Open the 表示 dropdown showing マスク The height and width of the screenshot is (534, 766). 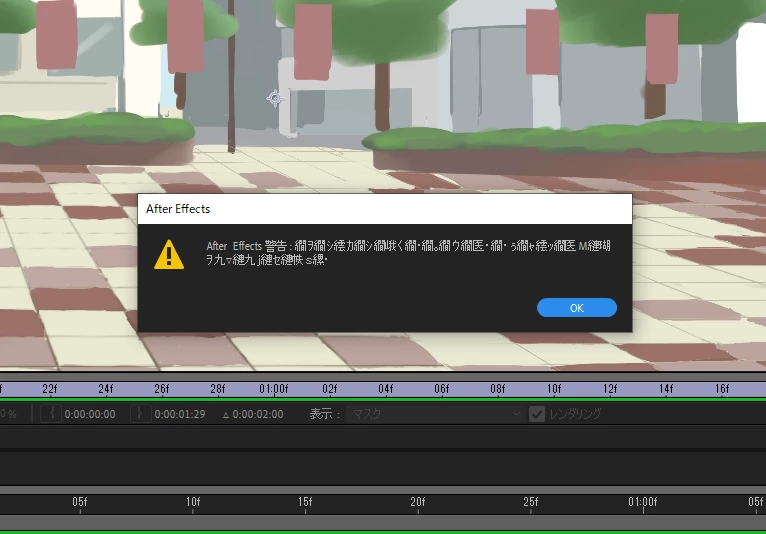coord(436,414)
